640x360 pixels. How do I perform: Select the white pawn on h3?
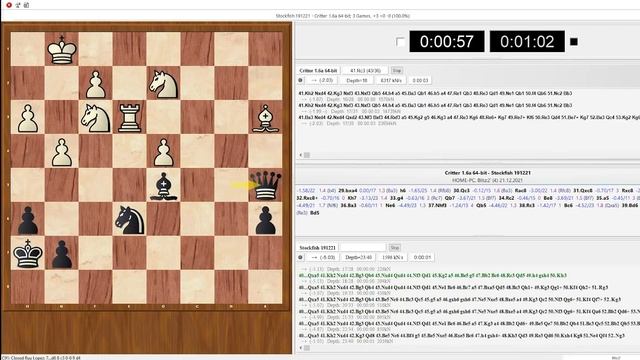[28, 118]
